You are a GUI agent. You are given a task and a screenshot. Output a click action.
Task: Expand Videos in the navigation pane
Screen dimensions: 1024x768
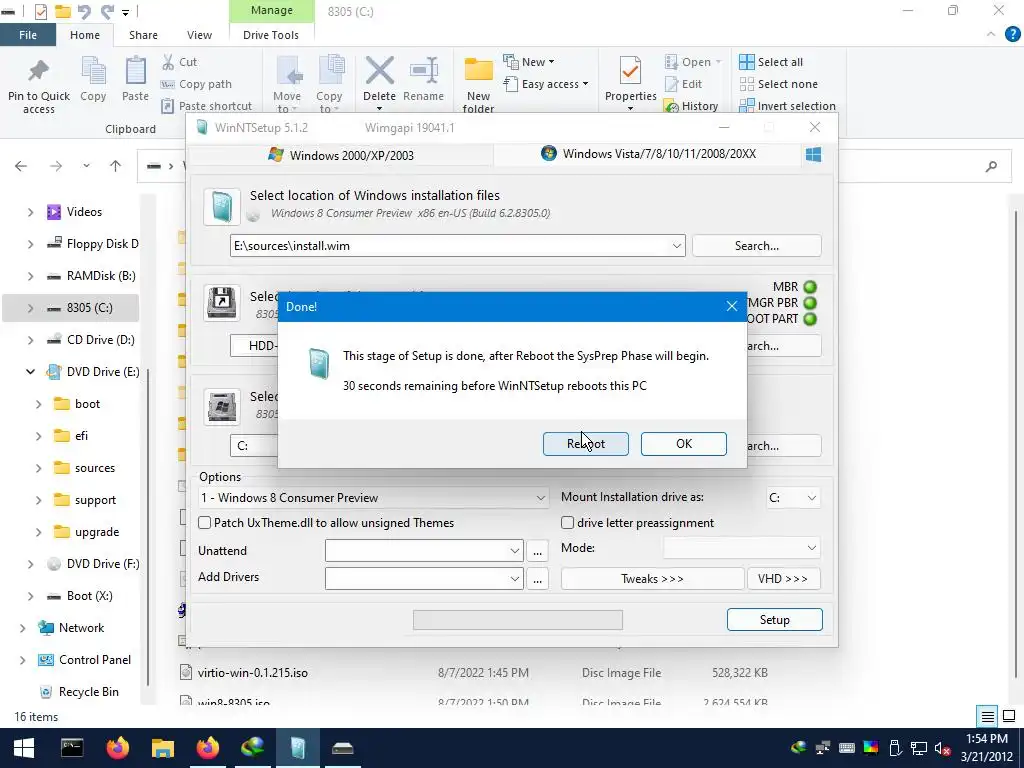pos(30,212)
